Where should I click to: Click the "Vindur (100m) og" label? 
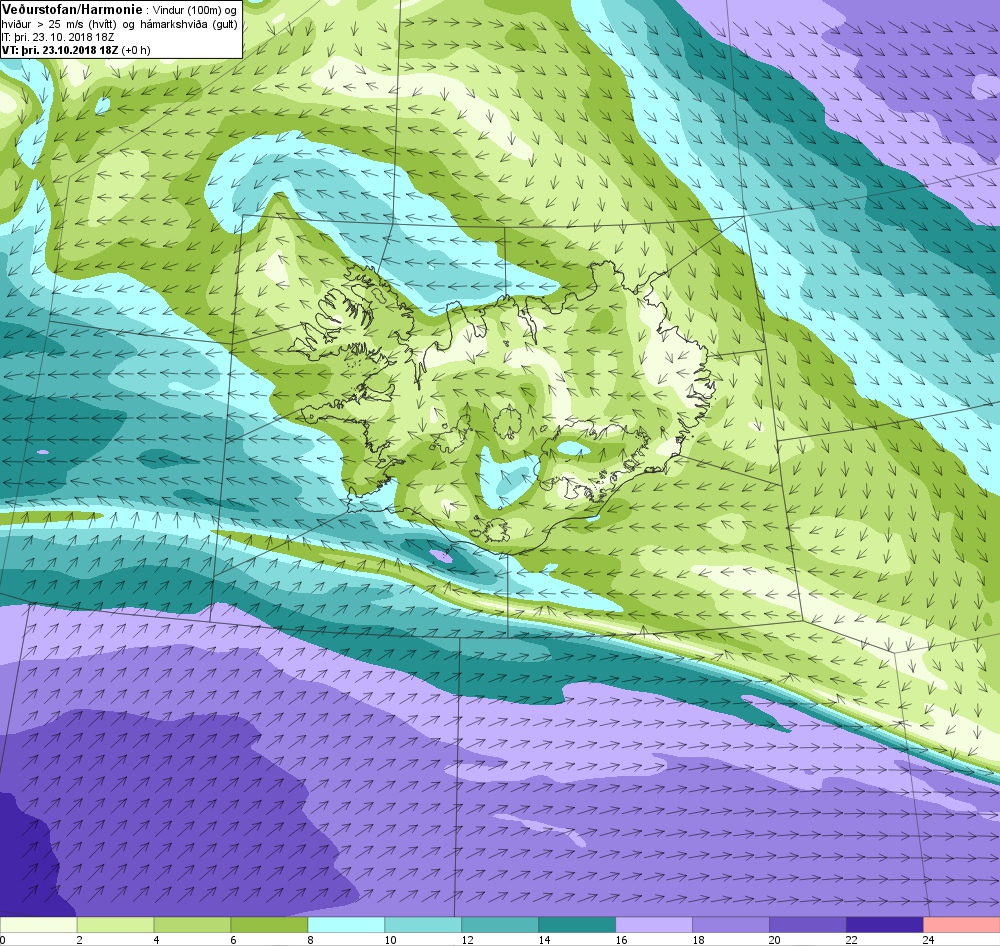tap(195, 11)
